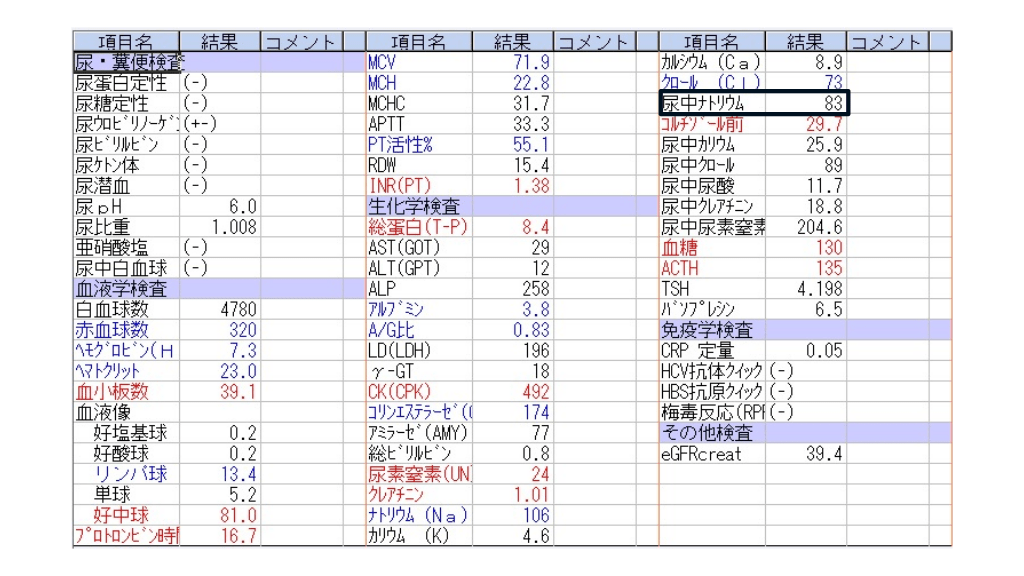Select the eGFRcreat result value 39.4
The width and height of the screenshot is (1024, 576).
click(808, 454)
